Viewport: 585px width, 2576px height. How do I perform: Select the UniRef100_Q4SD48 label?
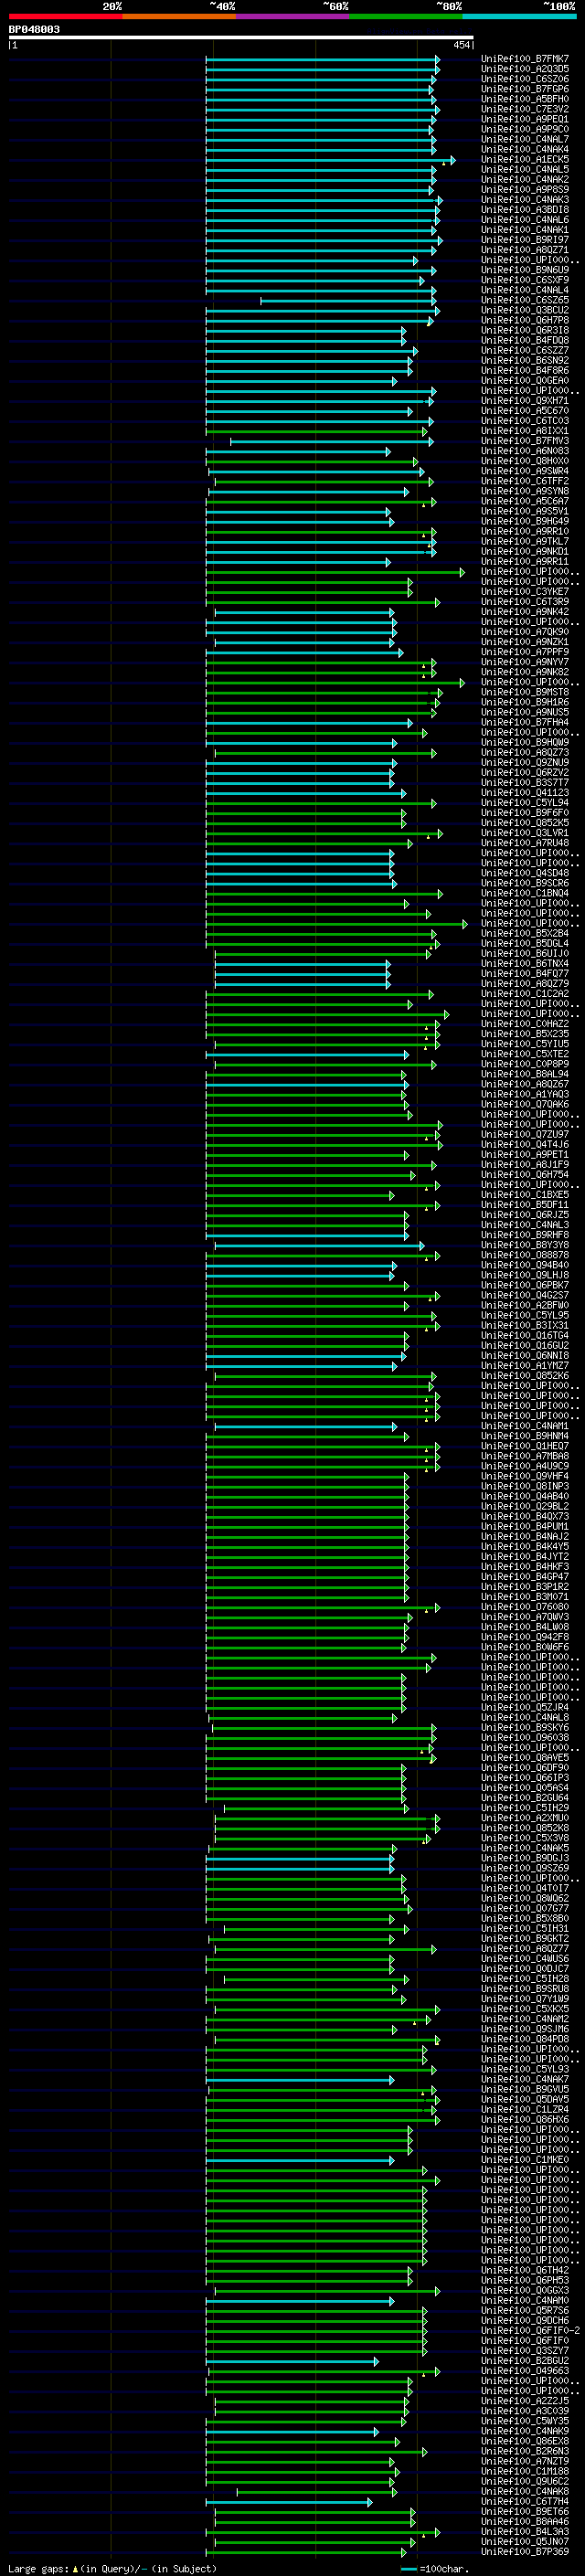[525, 873]
